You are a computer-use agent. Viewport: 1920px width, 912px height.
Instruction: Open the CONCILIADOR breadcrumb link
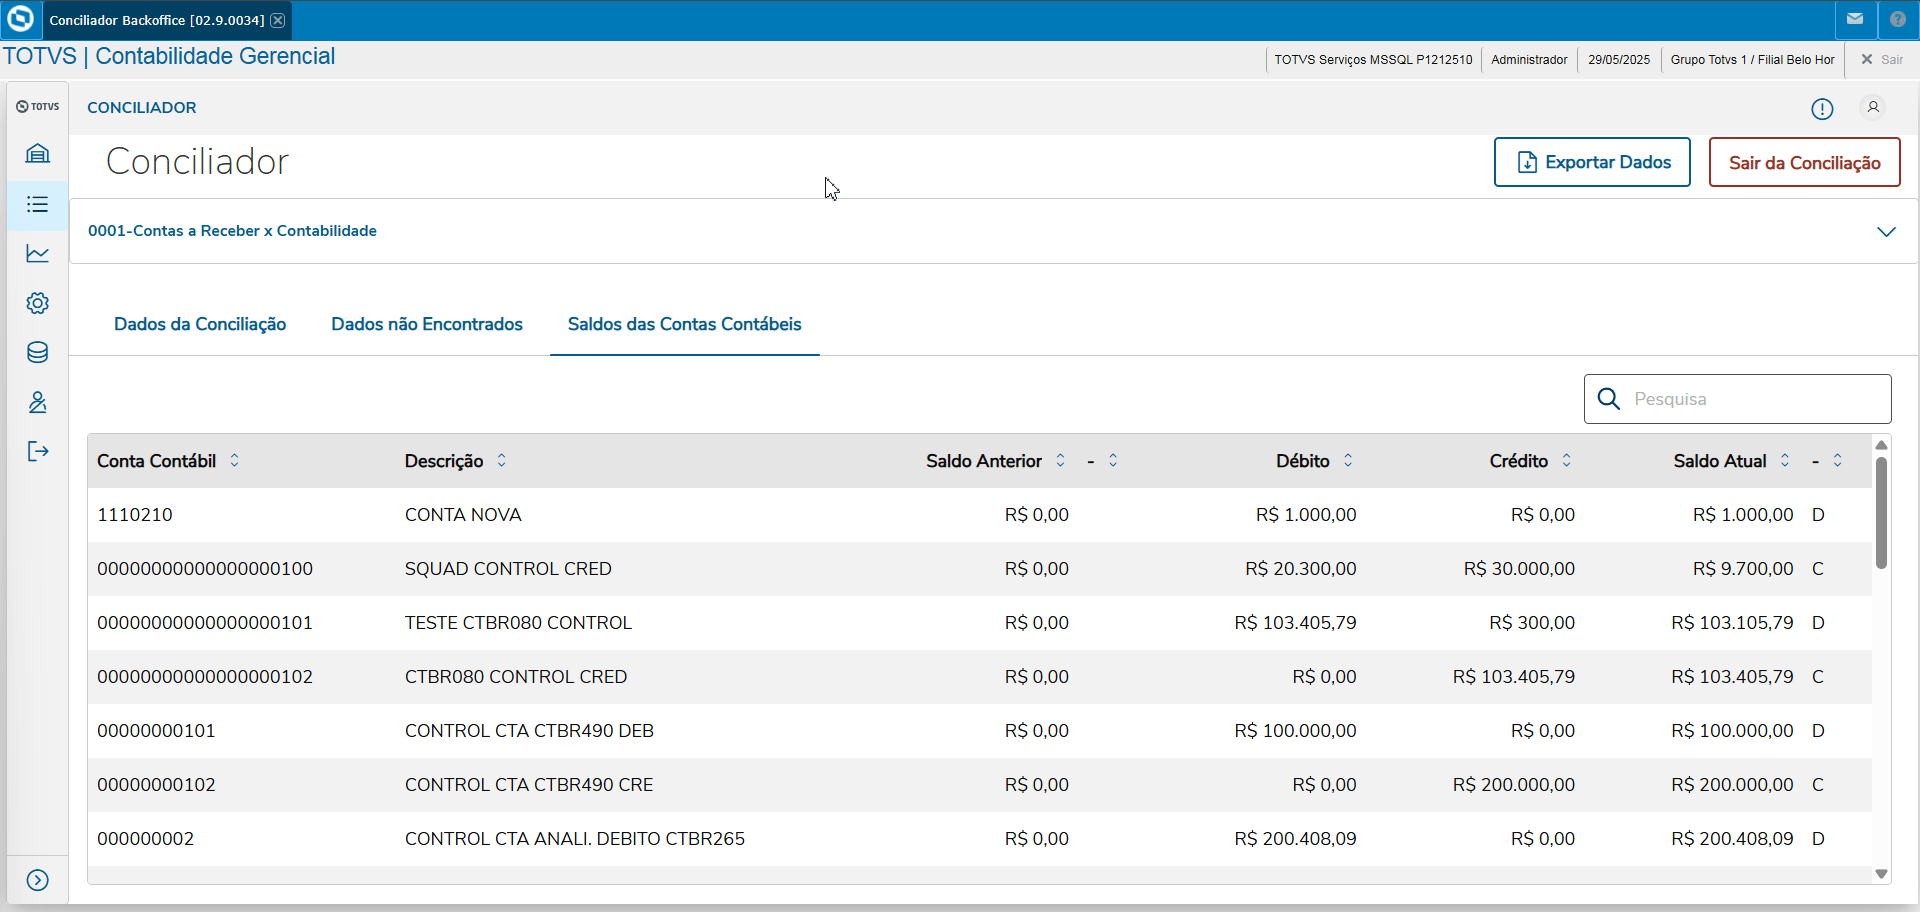point(142,108)
